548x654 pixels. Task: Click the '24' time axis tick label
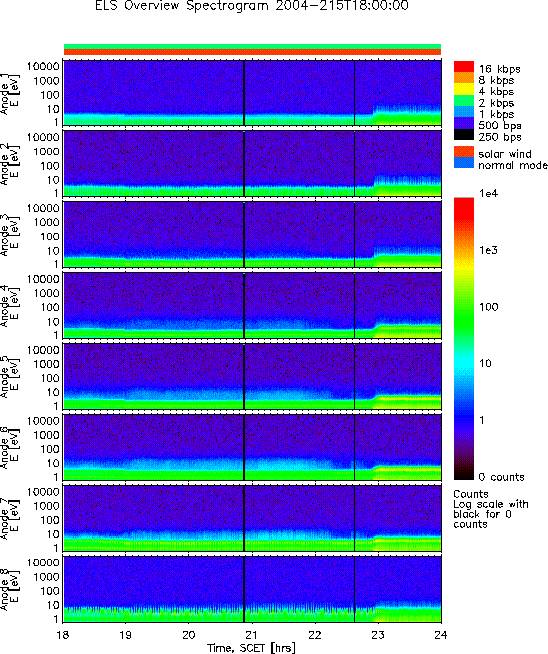pyautogui.click(x=441, y=635)
